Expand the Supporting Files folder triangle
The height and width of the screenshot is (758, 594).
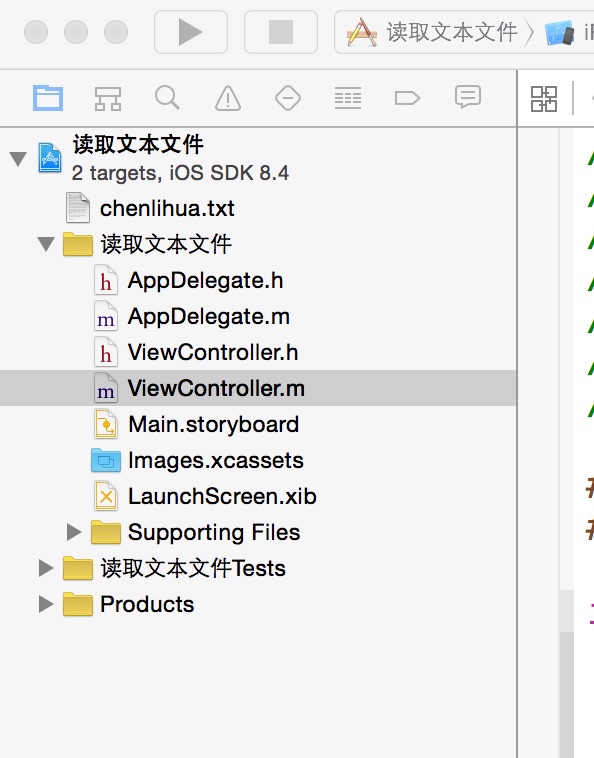(x=74, y=532)
